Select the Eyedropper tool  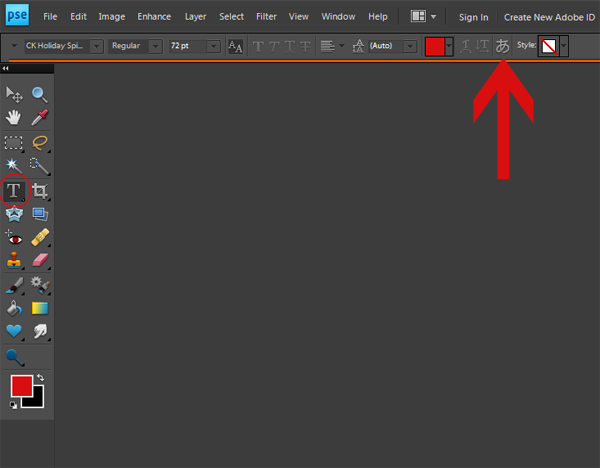click(x=40, y=117)
